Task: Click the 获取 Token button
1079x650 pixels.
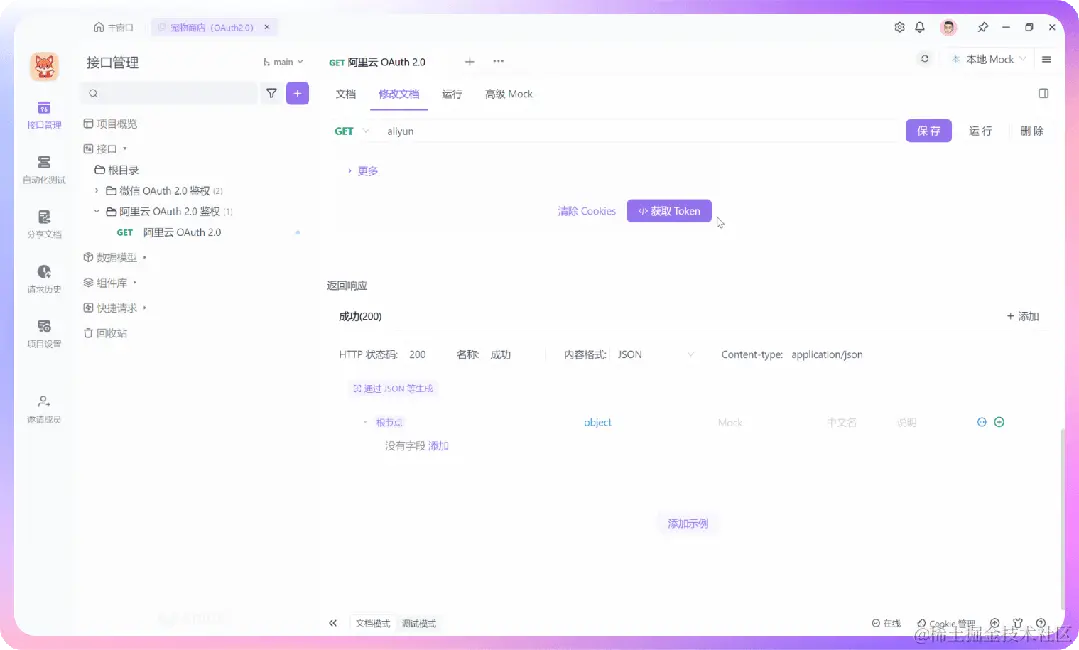Action: (x=668, y=210)
